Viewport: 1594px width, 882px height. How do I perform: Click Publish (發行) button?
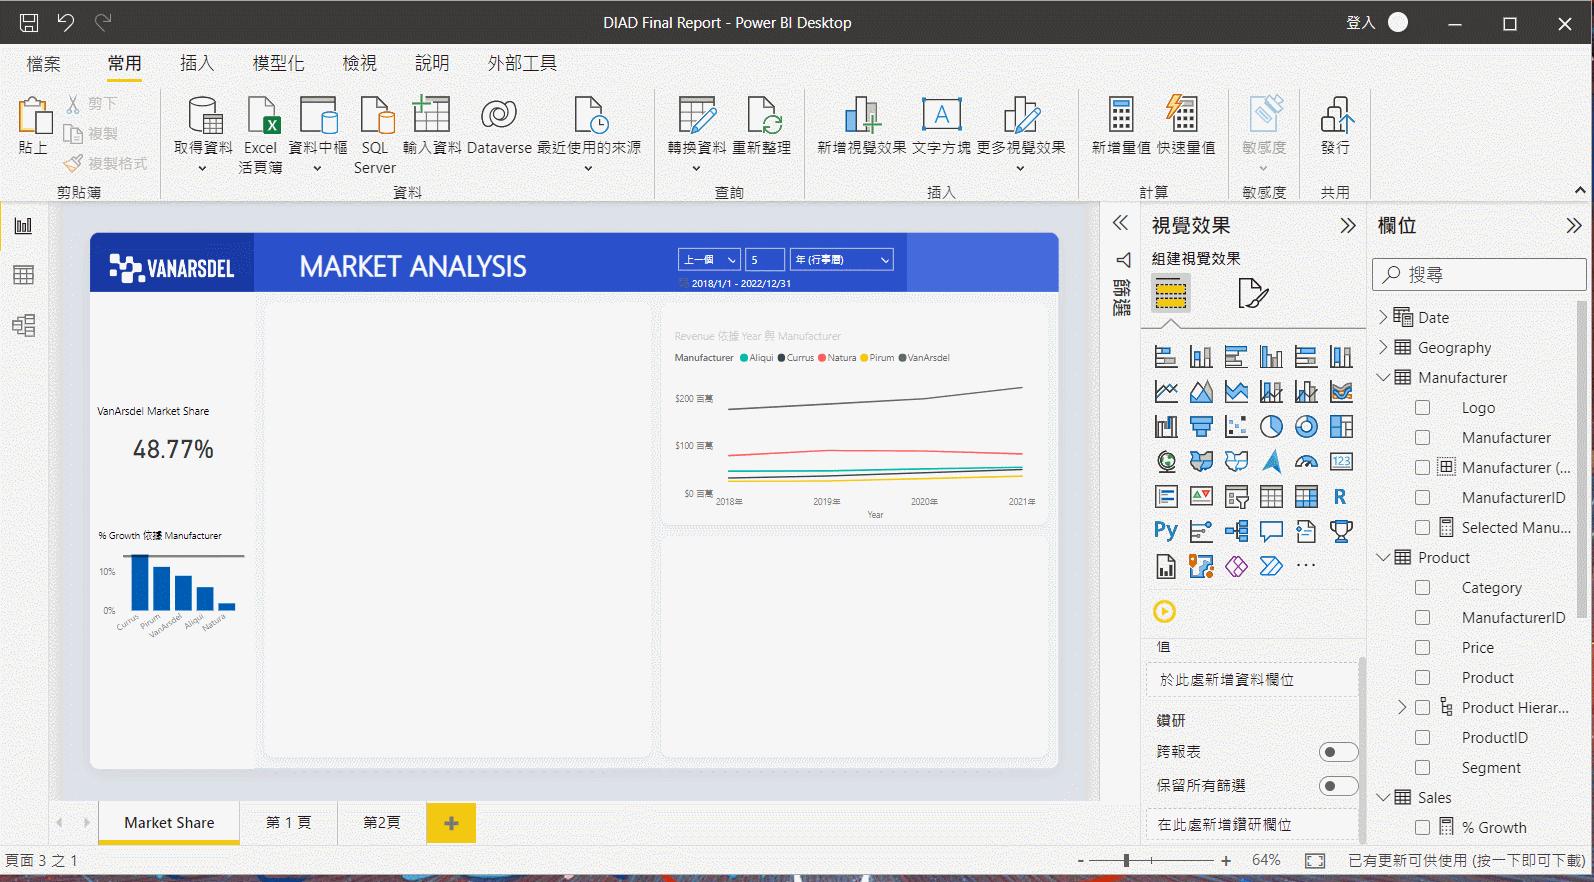click(1336, 125)
